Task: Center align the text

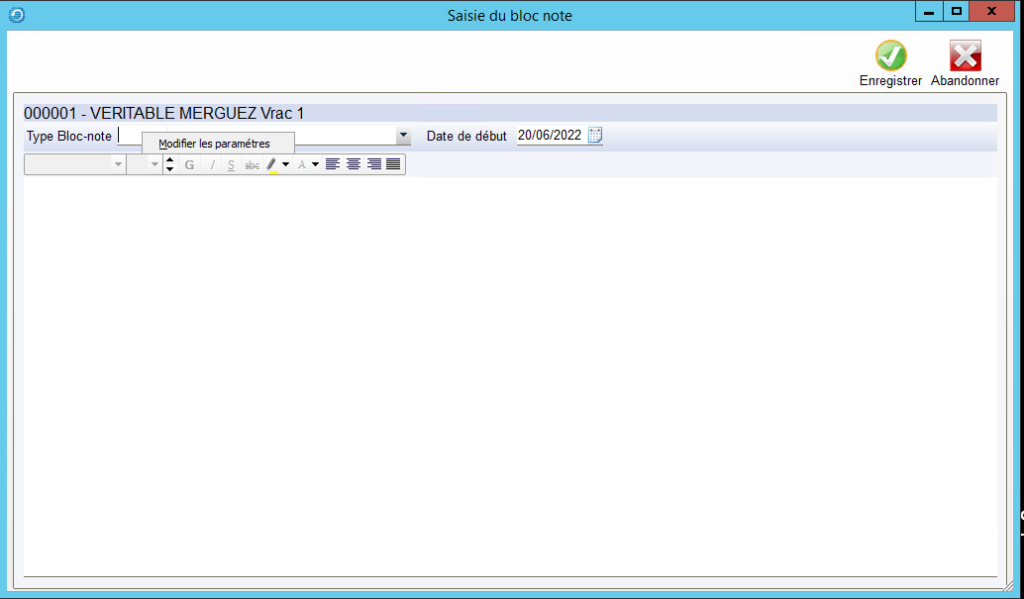Action: tap(353, 164)
